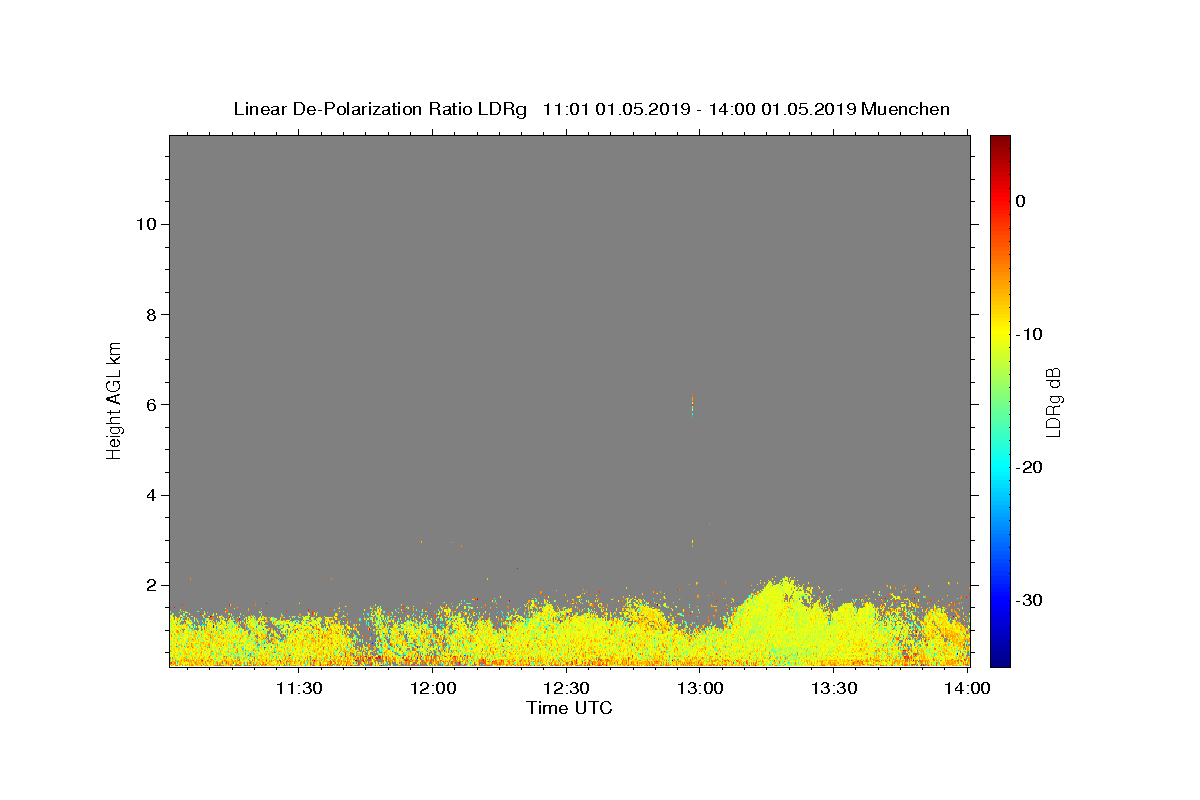Click the height tick label 8
The width and height of the screenshot is (1200, 800).
point(149,314)
